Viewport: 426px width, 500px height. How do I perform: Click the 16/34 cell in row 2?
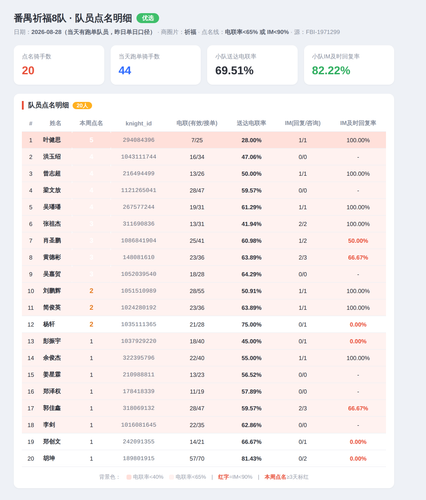point(197,157)
